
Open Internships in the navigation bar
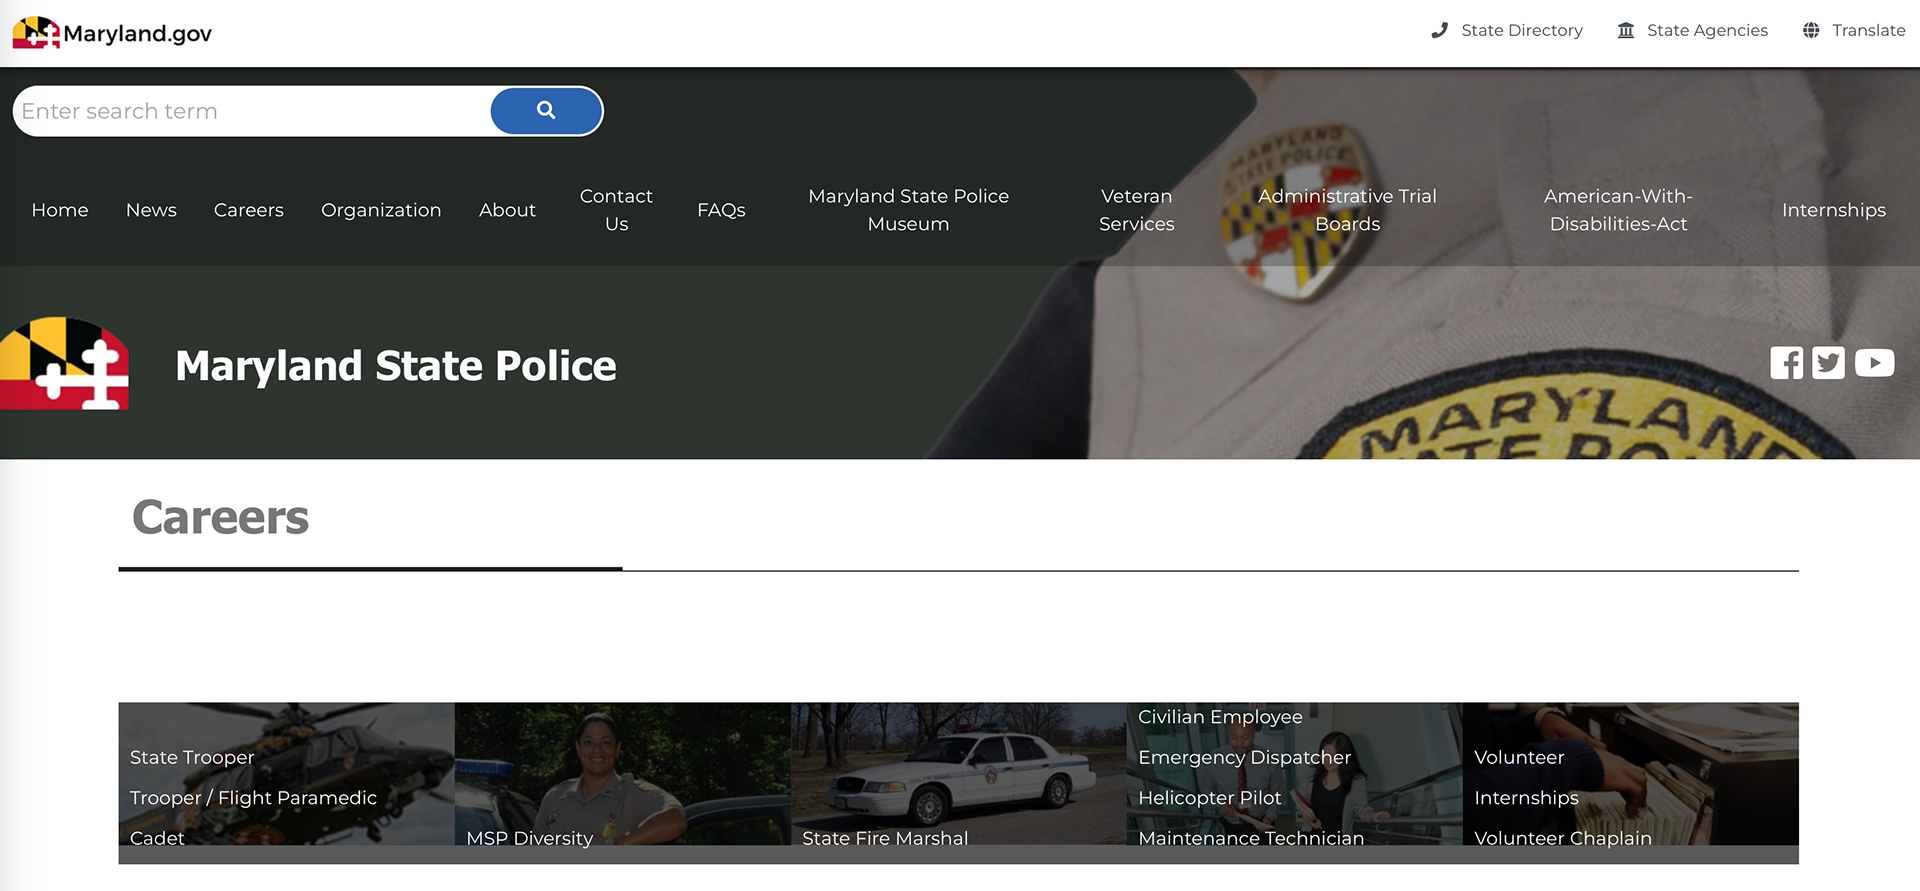1834,210
